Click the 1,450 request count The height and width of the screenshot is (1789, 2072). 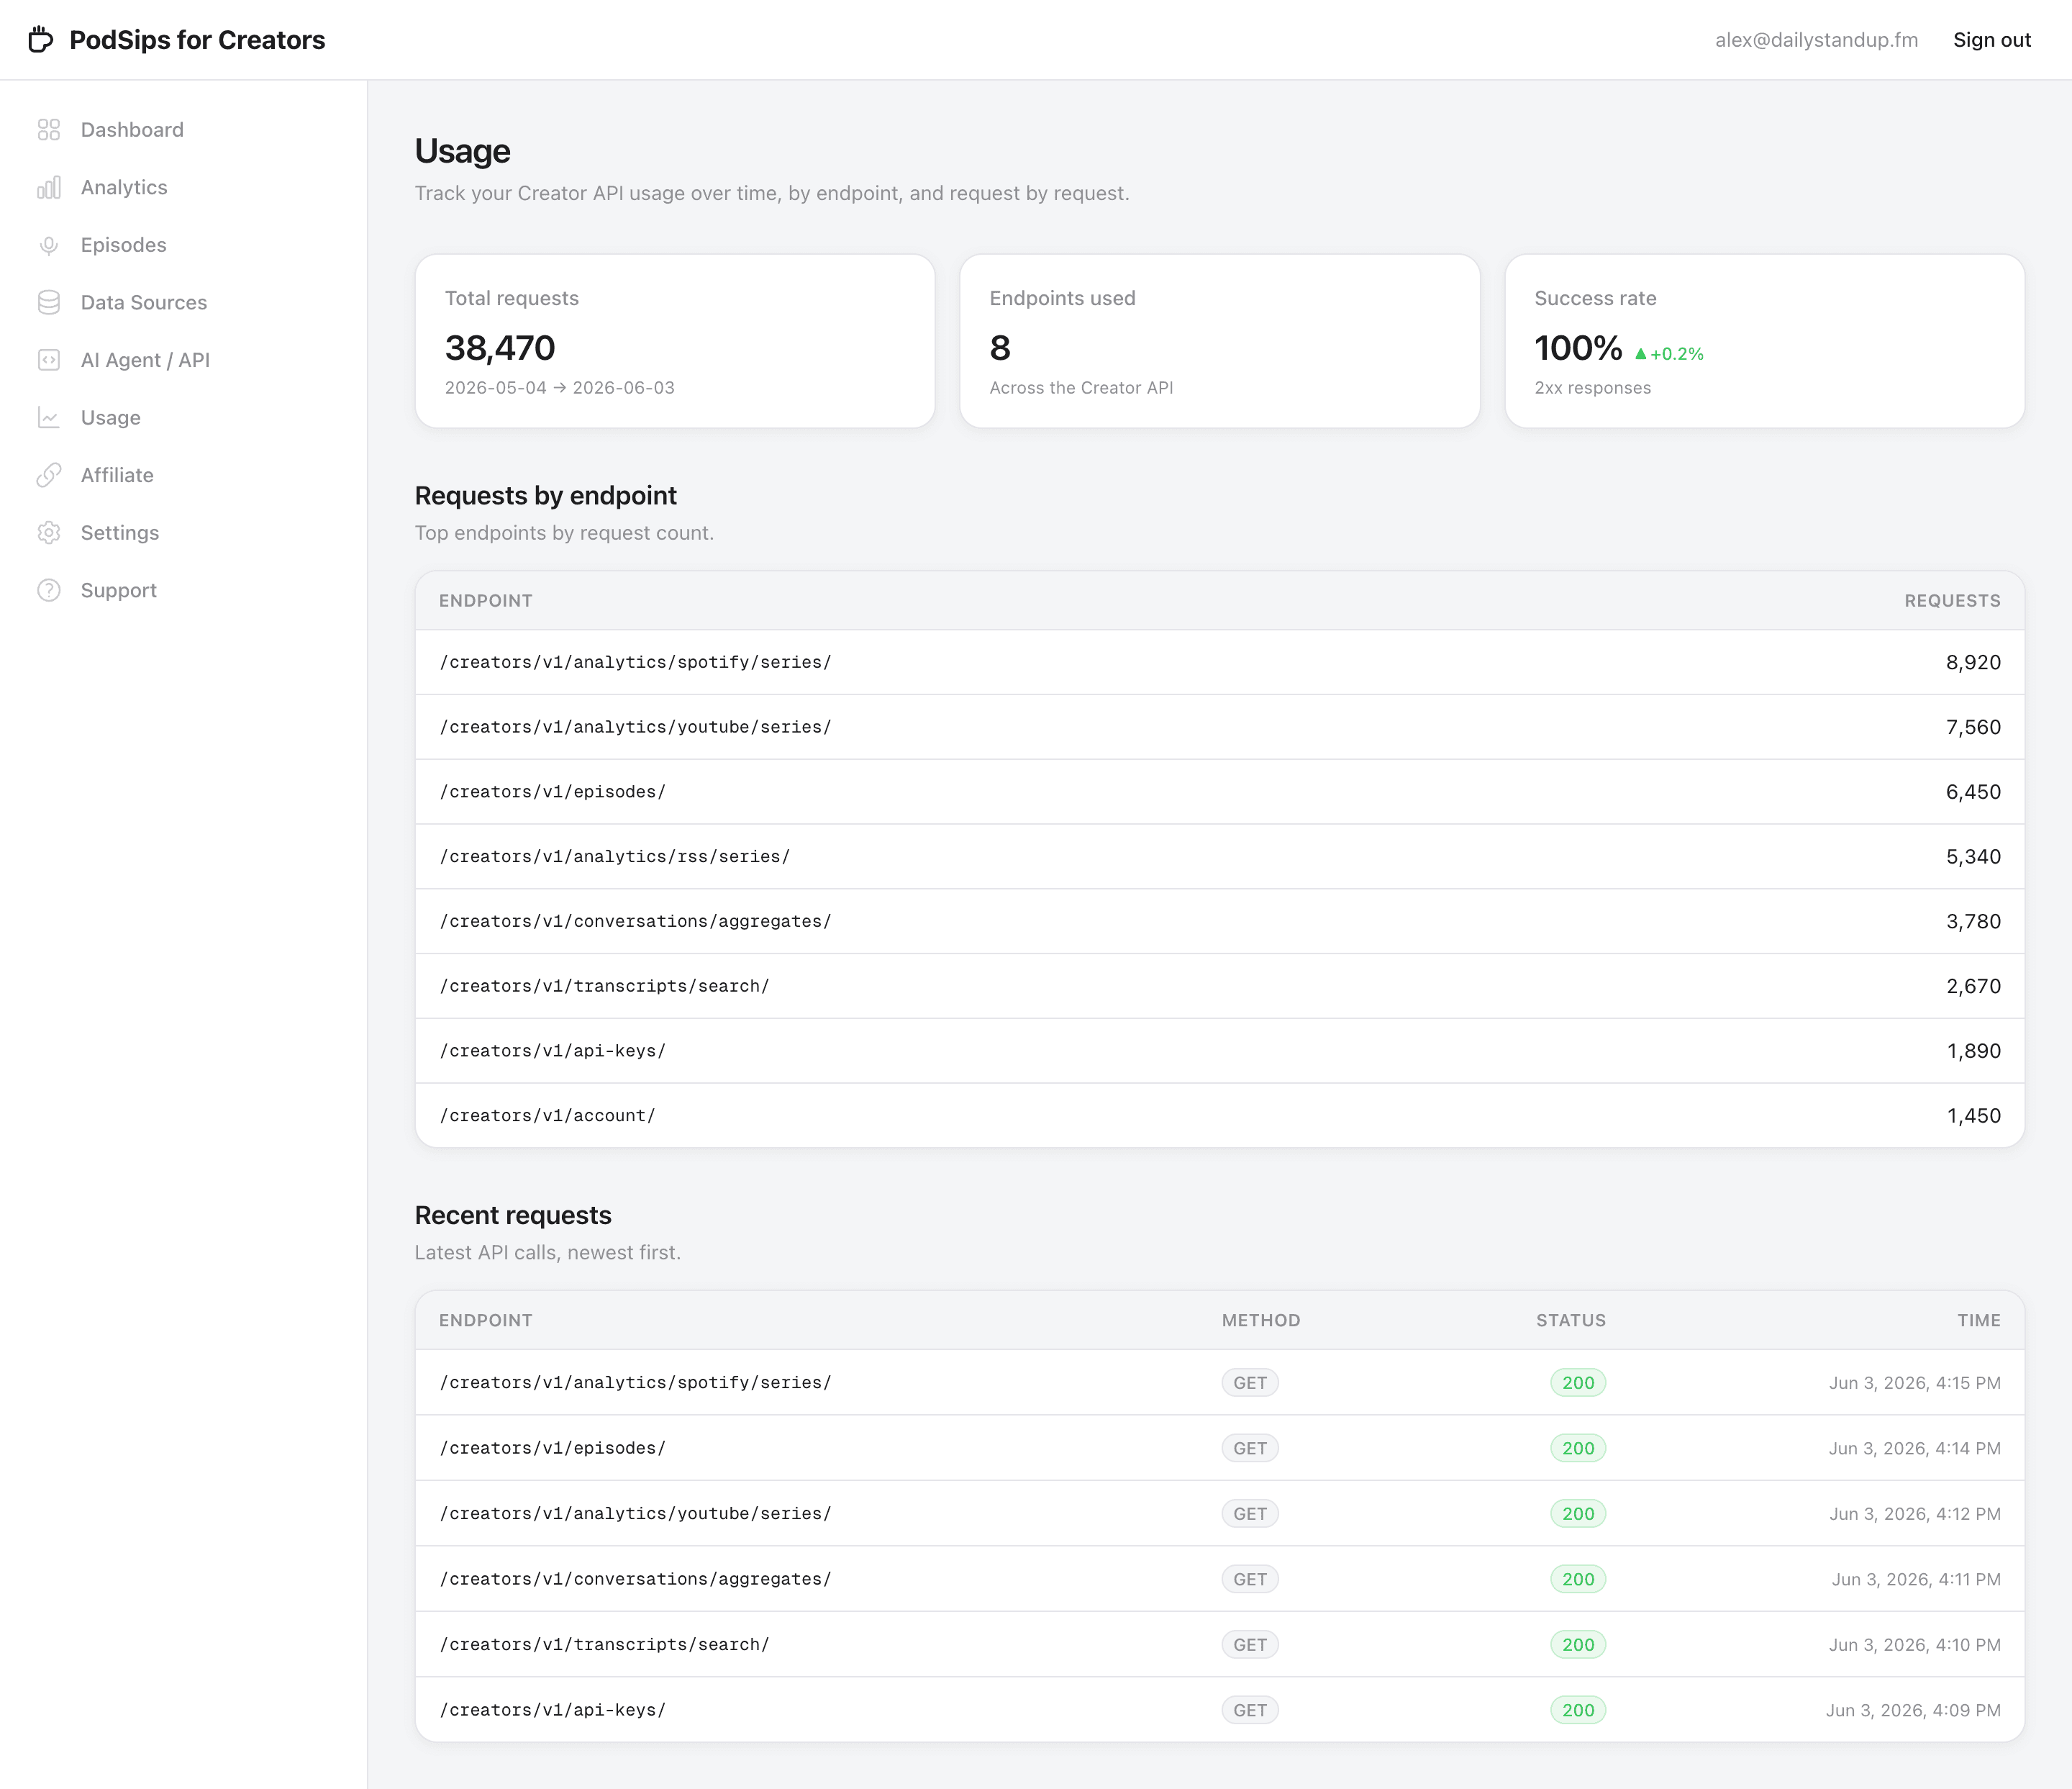1974,1116
